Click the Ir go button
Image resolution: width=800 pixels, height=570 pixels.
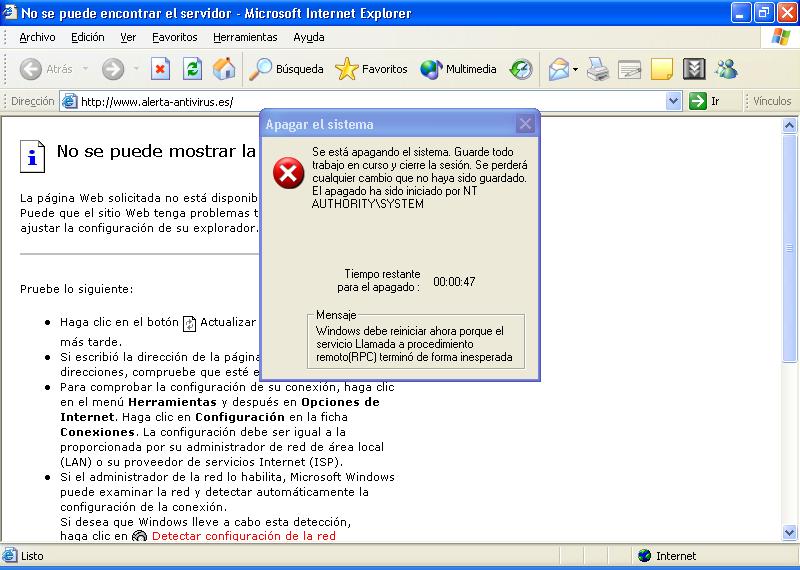point(704,101)
